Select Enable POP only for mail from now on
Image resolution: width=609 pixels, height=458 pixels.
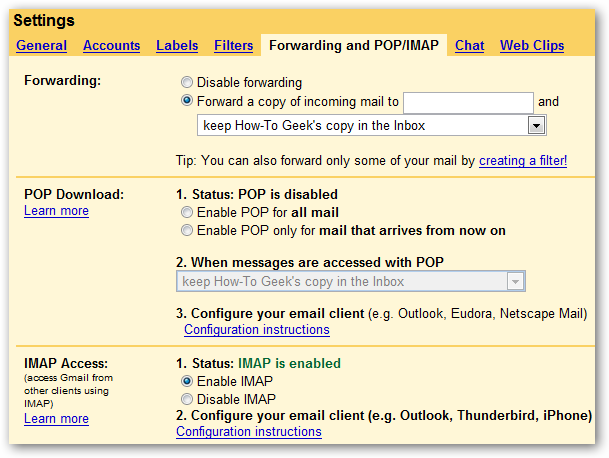point(187,230)
